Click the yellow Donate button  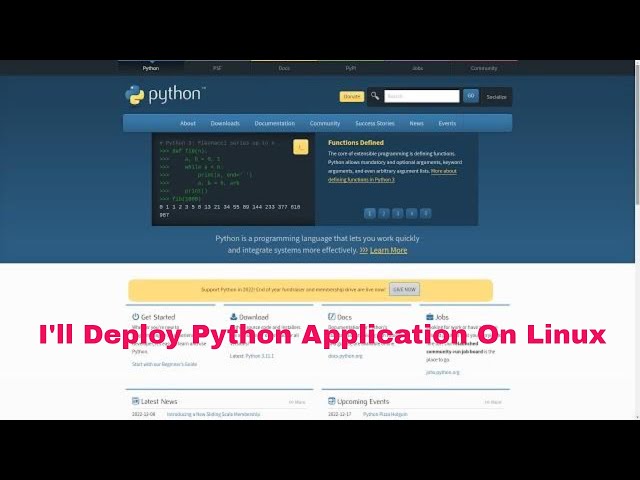point(351,96)
